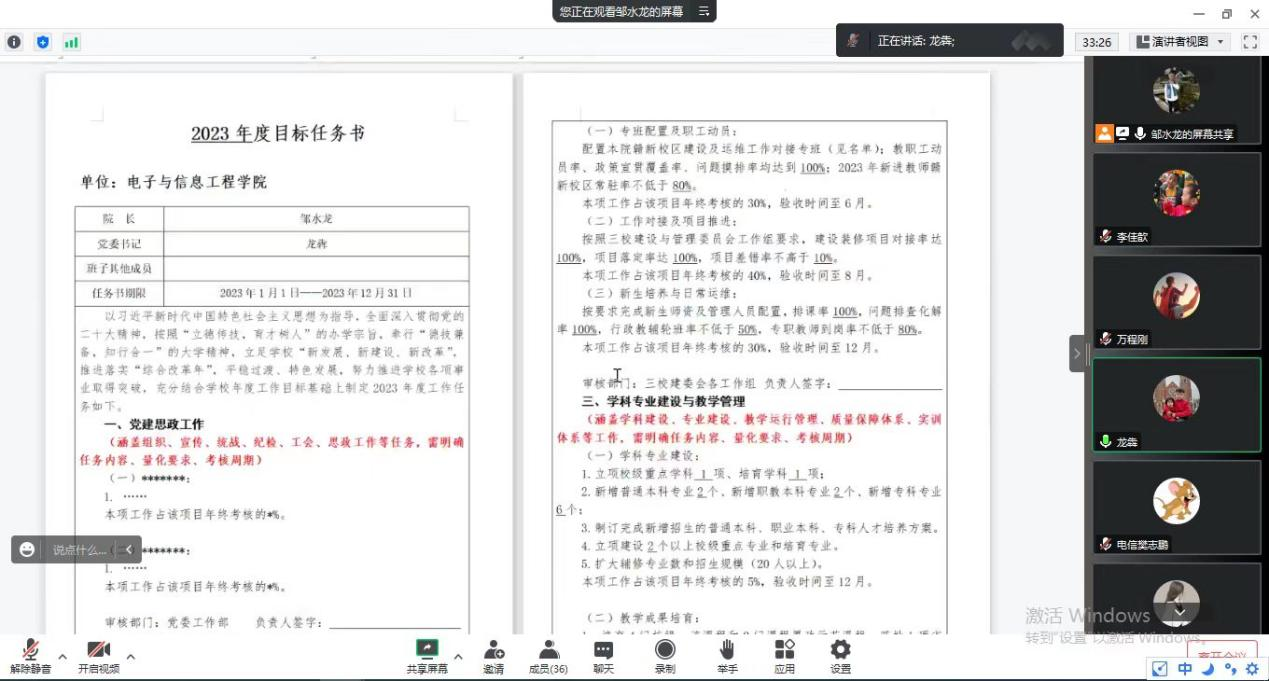The height and width of the screenshot is (681, 1269).
Task: Select 龙犇 participant video tile
Action: 1176,404
